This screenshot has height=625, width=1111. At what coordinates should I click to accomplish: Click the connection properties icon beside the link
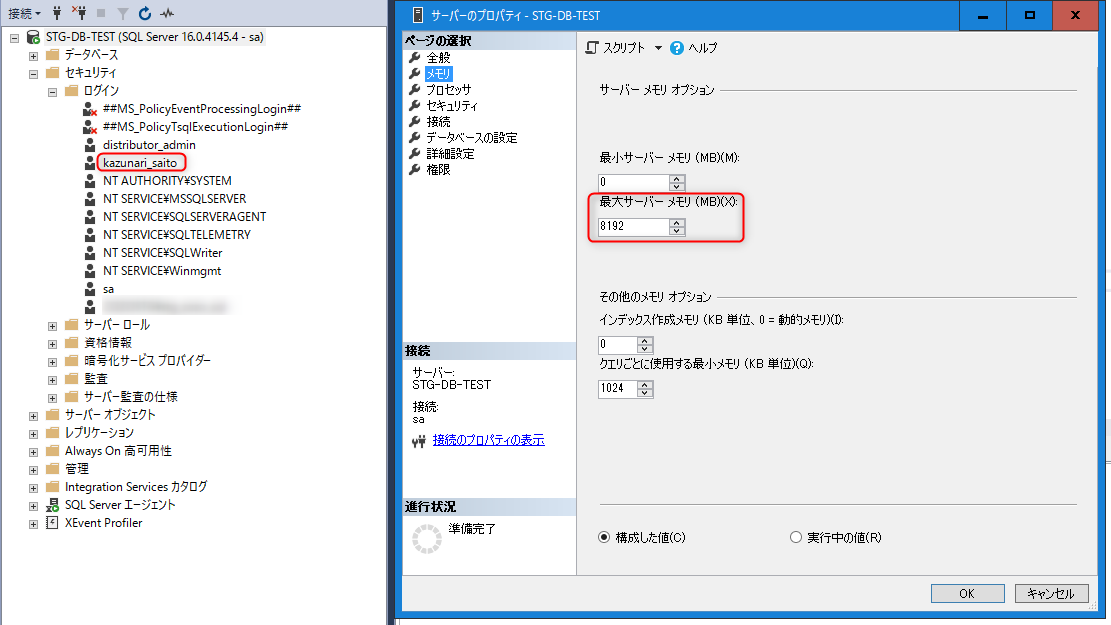419,441
